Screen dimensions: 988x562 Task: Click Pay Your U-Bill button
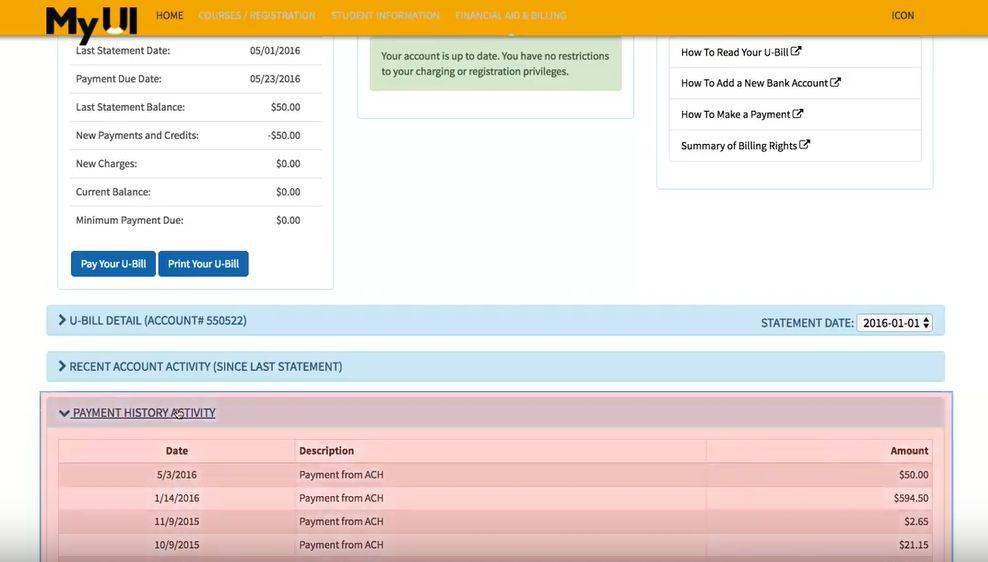click(113, 264)
